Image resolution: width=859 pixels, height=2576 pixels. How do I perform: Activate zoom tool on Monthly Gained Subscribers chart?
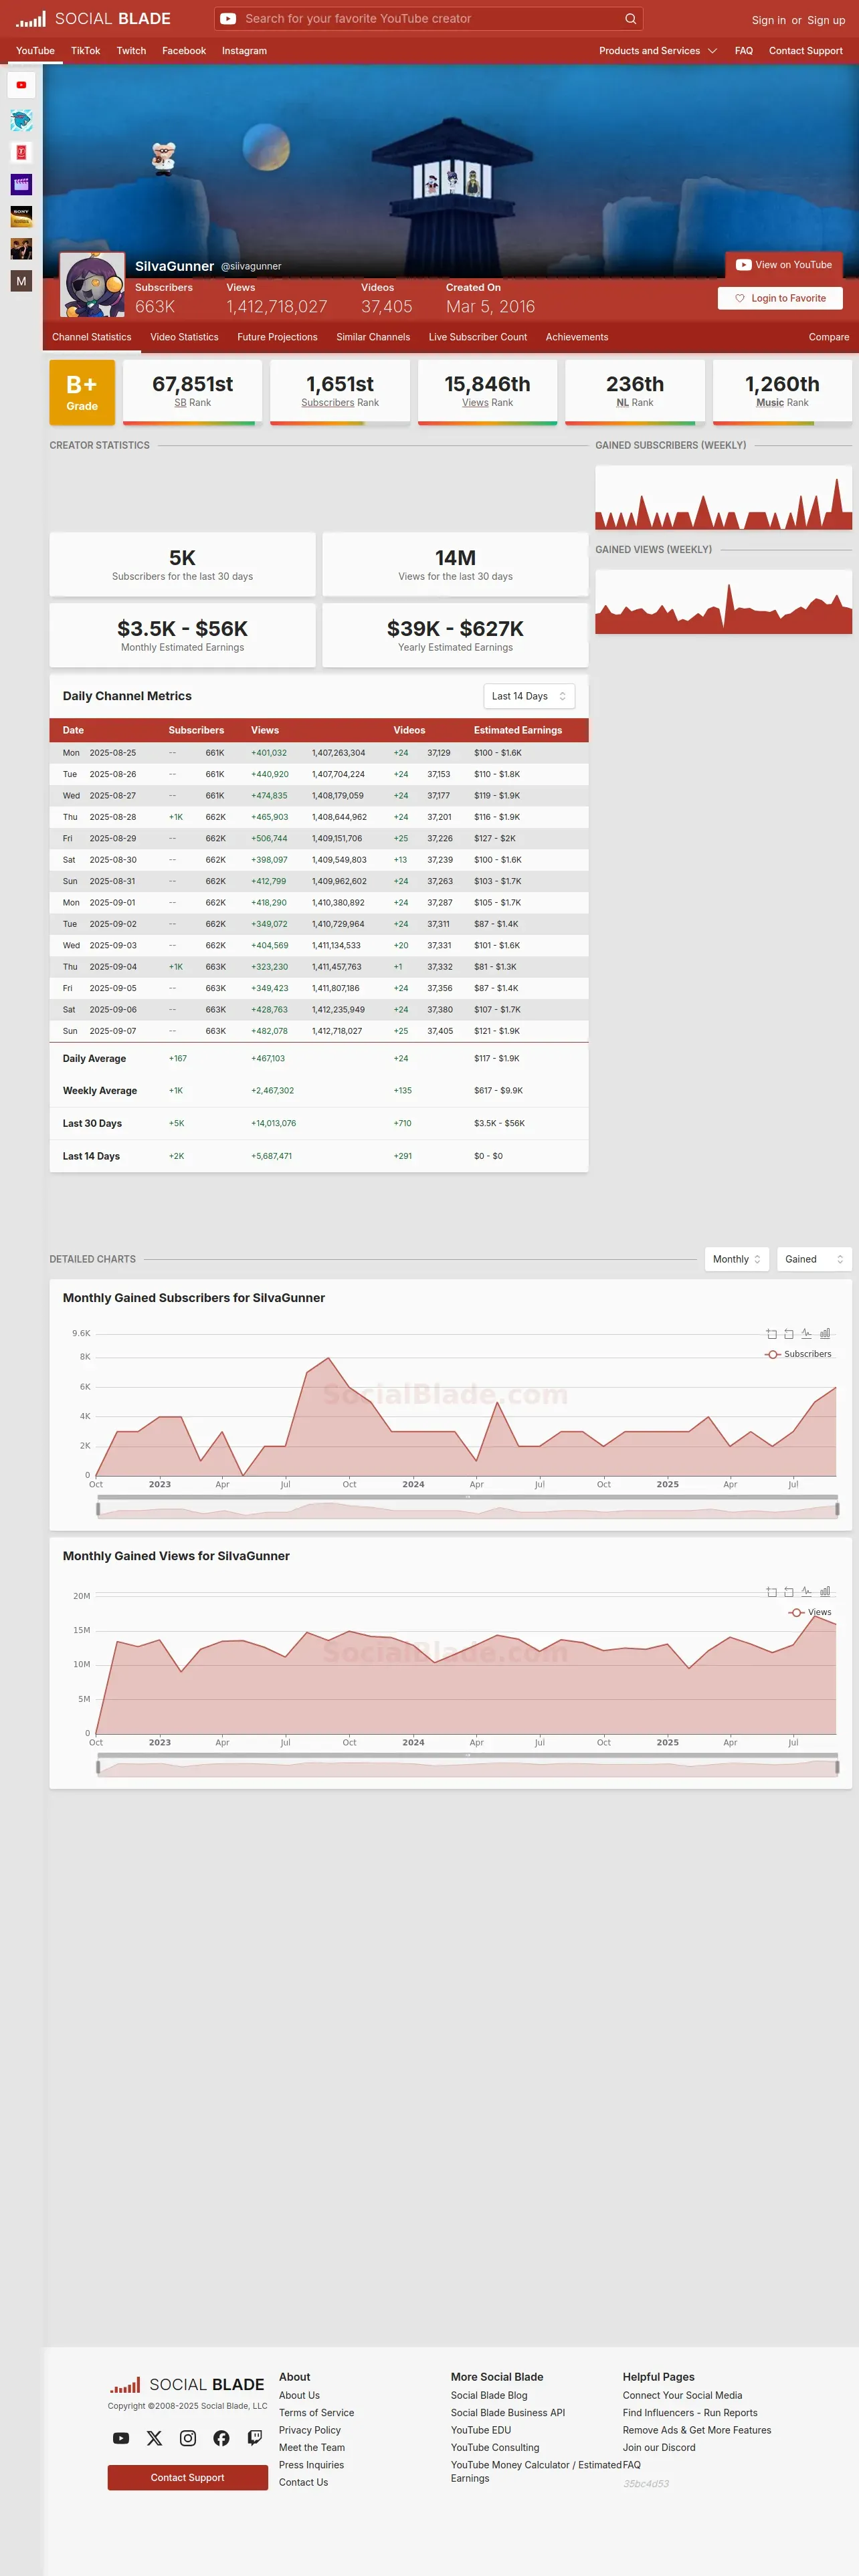771,1333
